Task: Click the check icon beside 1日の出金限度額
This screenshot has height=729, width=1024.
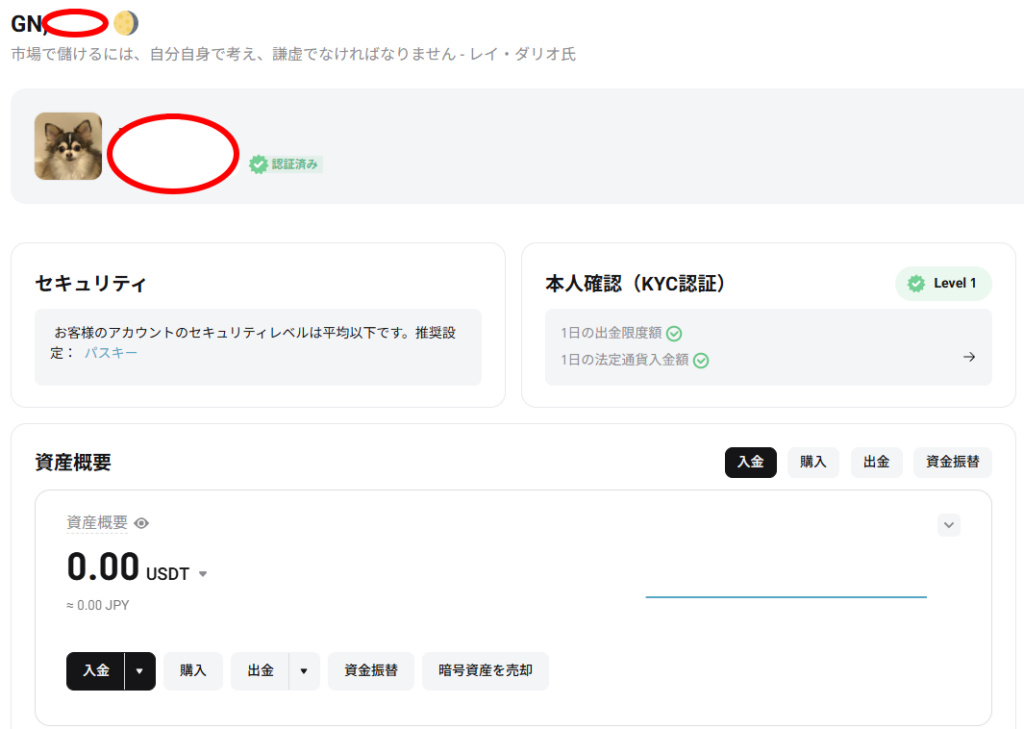Action: (674, 334)
